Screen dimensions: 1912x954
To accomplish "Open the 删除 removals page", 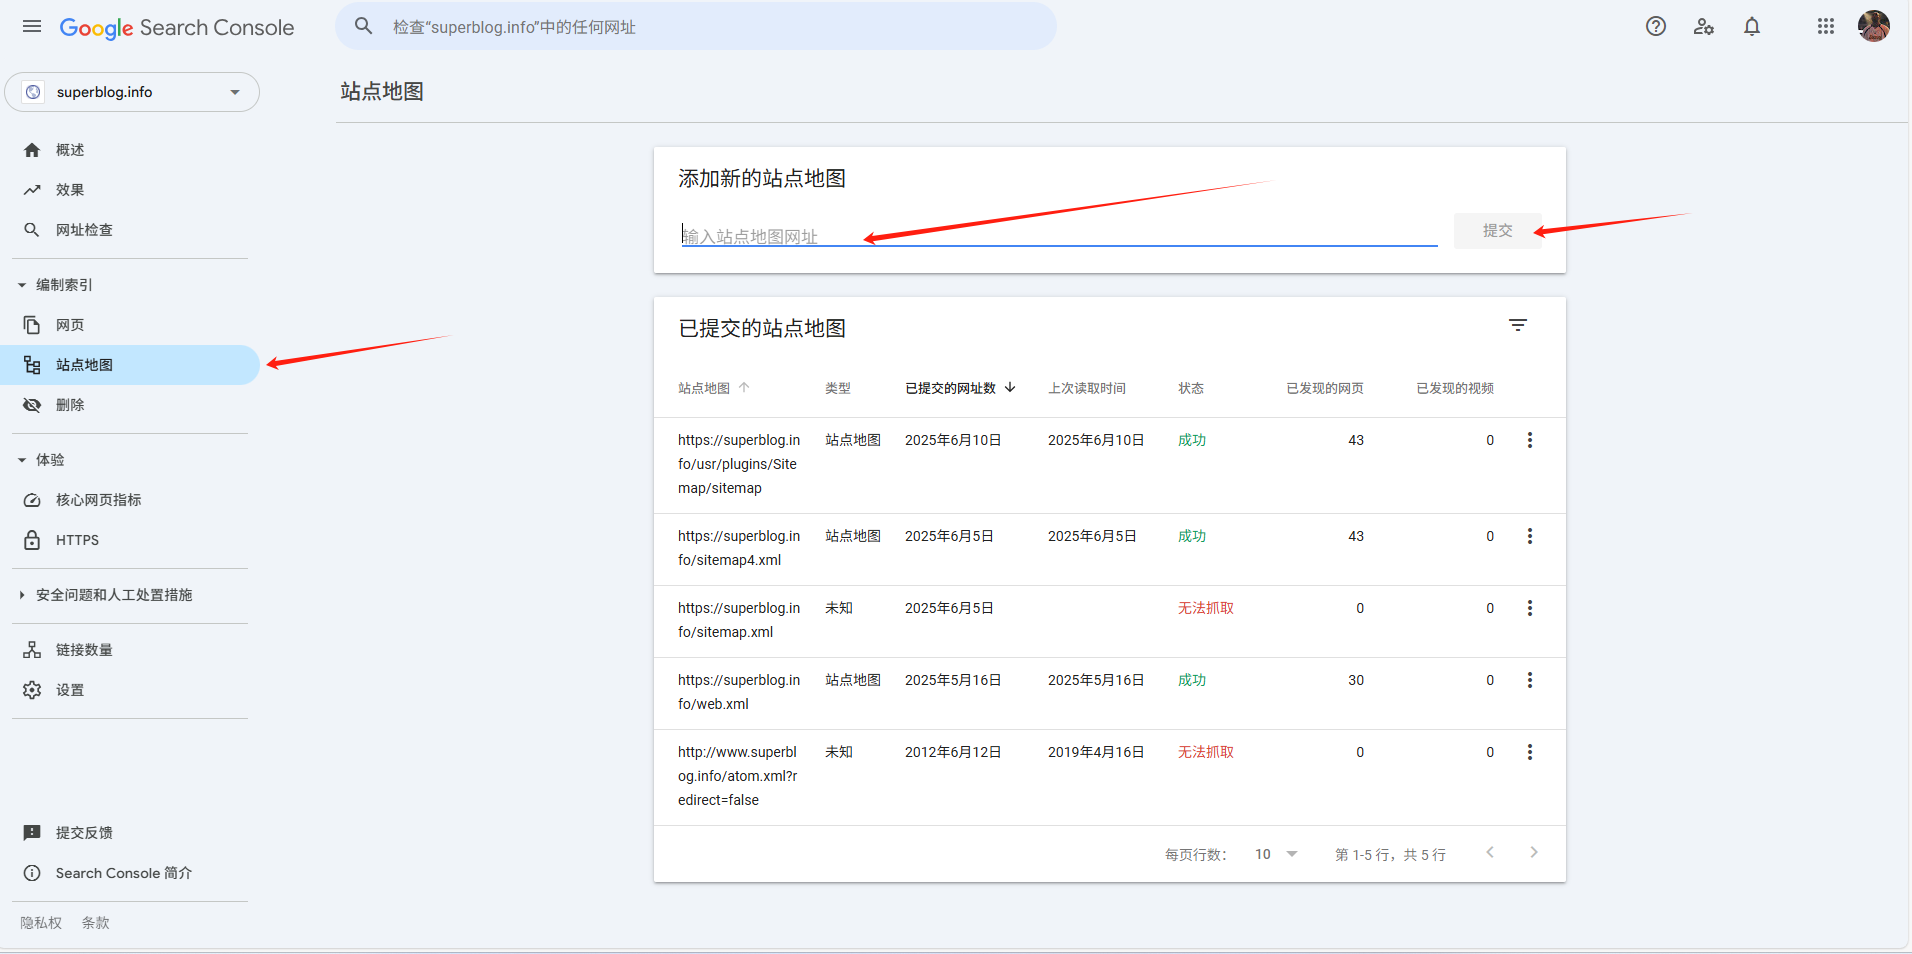I will click(130, 405).
